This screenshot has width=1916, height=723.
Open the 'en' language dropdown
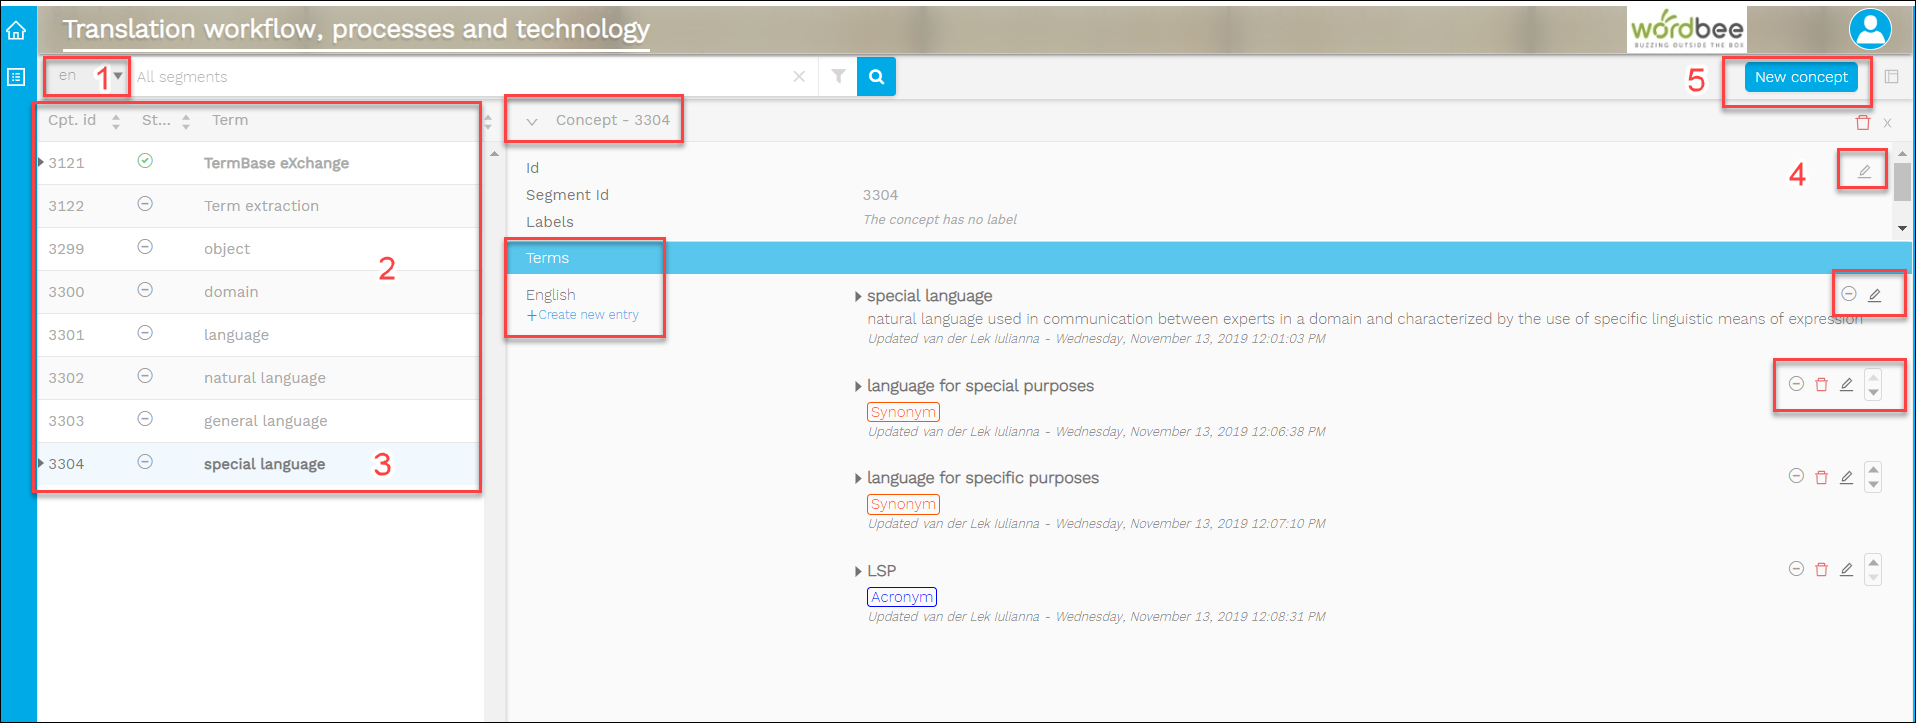click(x=117, y=76)
